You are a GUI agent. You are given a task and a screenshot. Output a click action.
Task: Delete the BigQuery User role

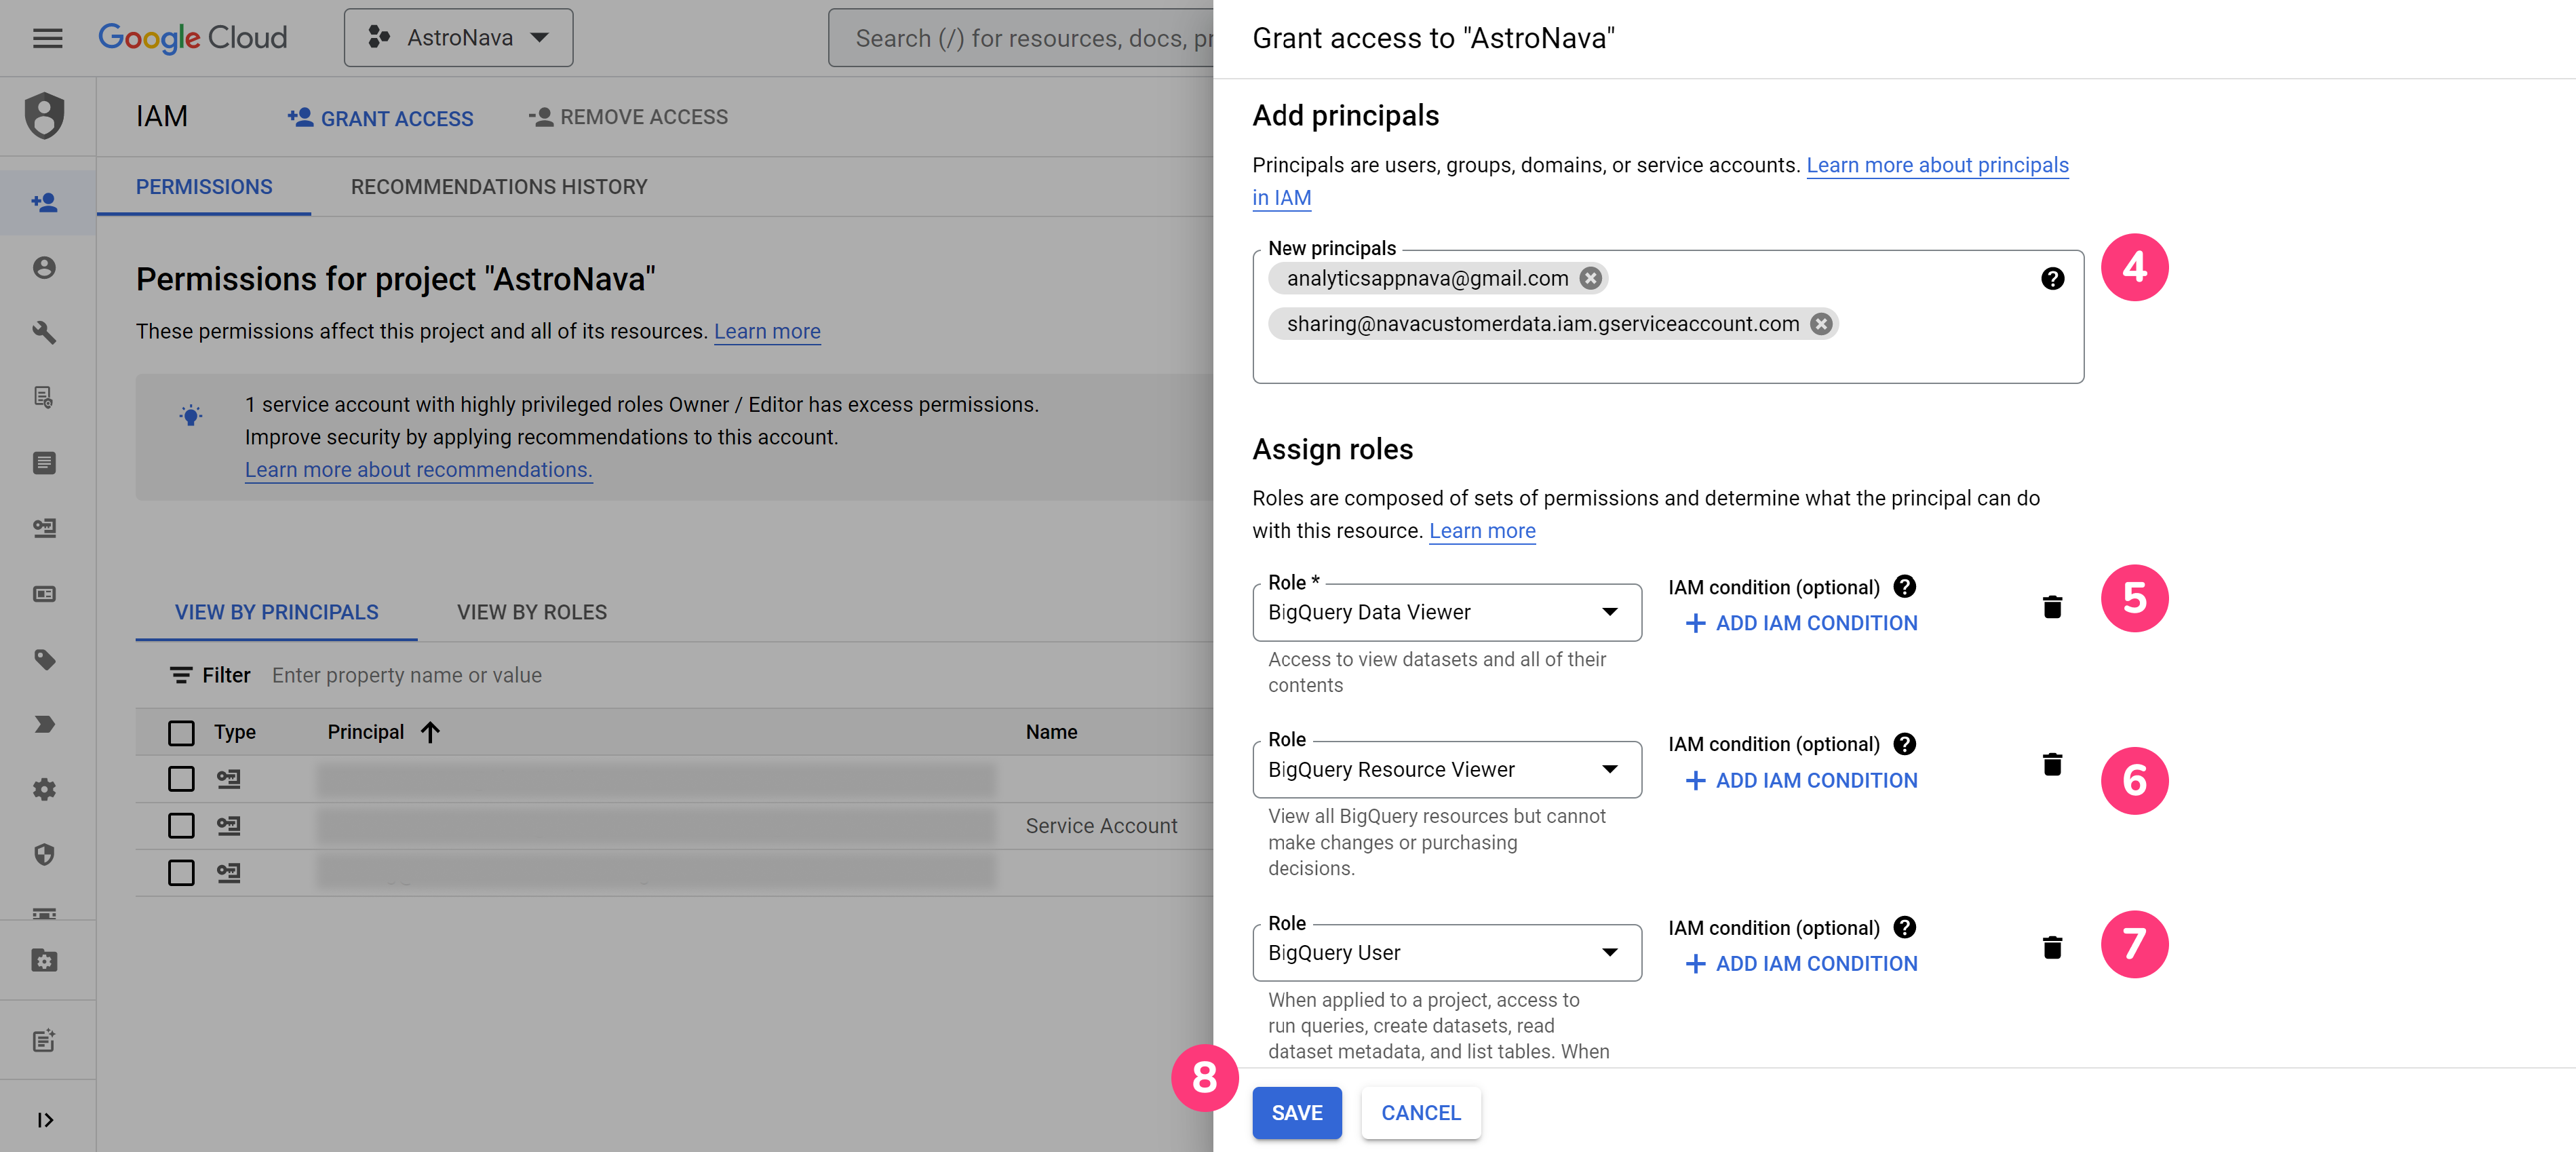click(2052, 947)
